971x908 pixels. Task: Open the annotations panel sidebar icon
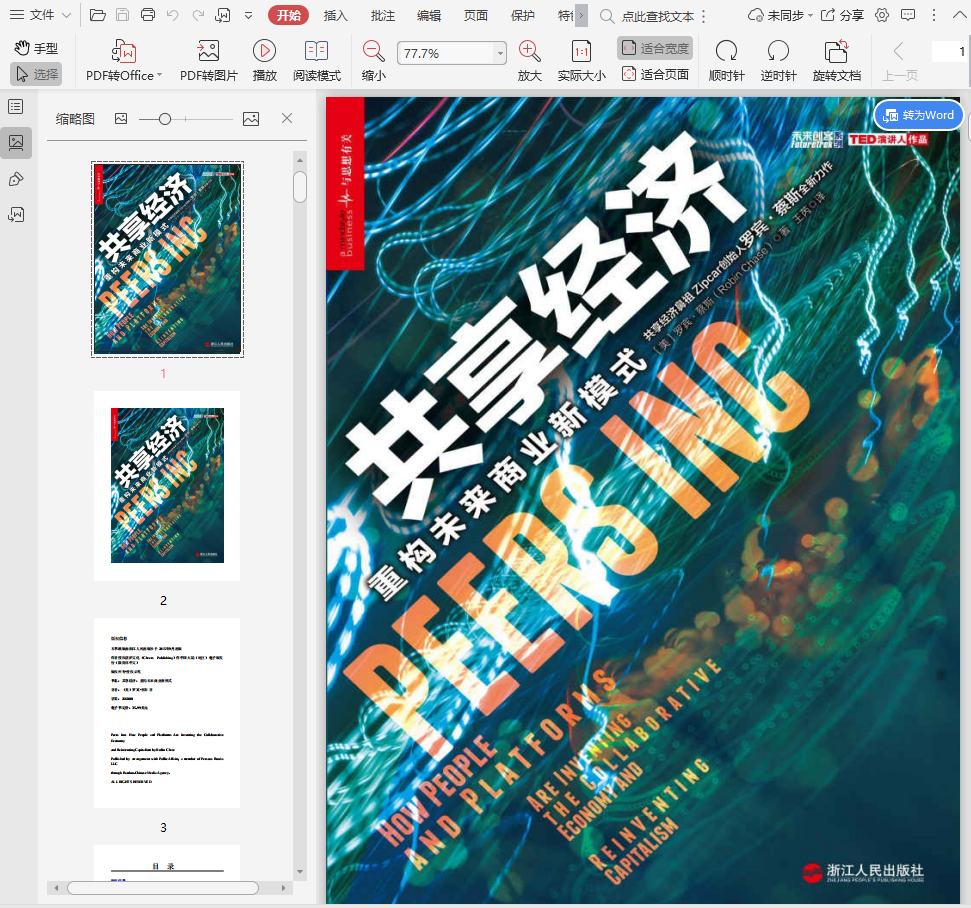(x=16, y=180)
